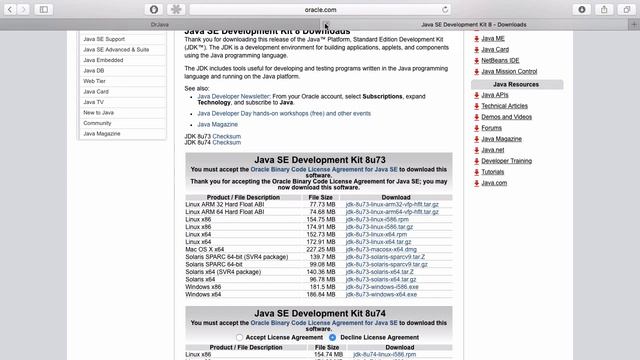Select the Java SE Development Kit 8 Downloads tab

pyautogui.click(x=473, y=24)
